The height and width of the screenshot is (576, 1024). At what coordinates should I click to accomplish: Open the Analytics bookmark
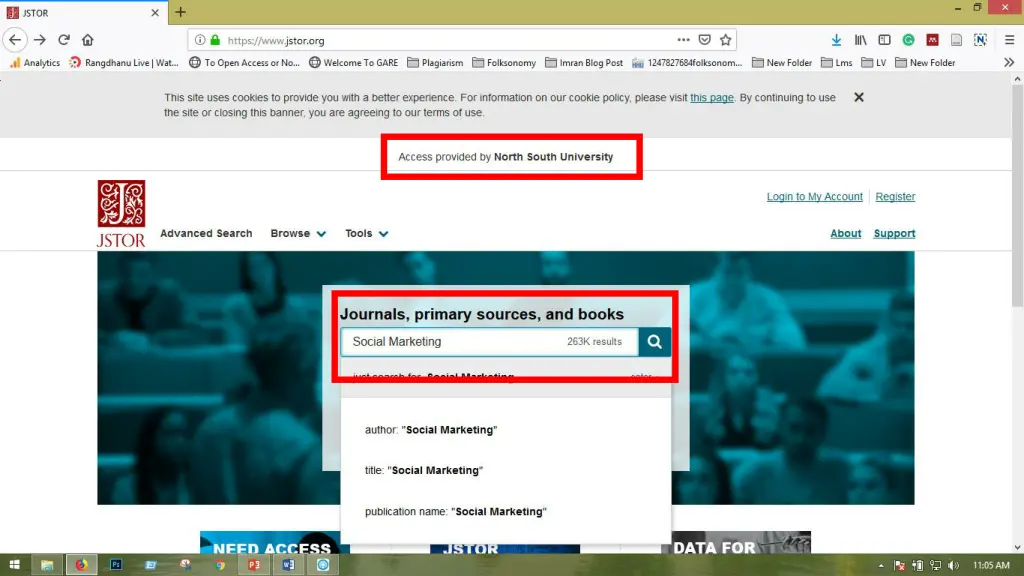35,63
